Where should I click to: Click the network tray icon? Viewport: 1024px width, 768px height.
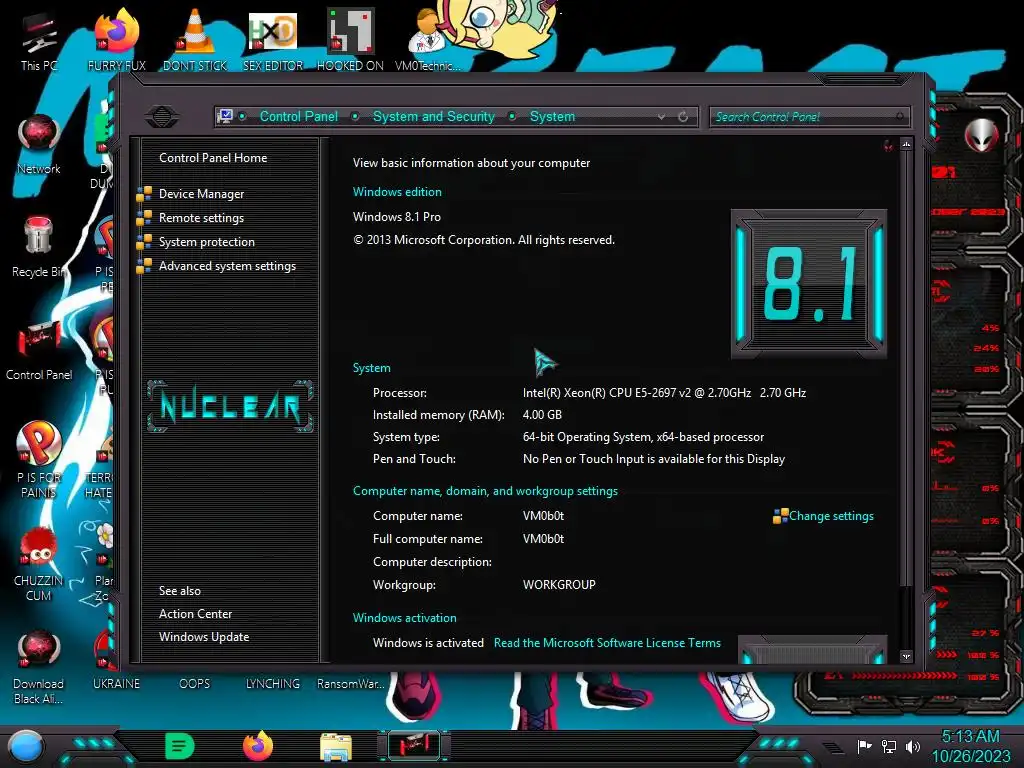pos(889,746)
